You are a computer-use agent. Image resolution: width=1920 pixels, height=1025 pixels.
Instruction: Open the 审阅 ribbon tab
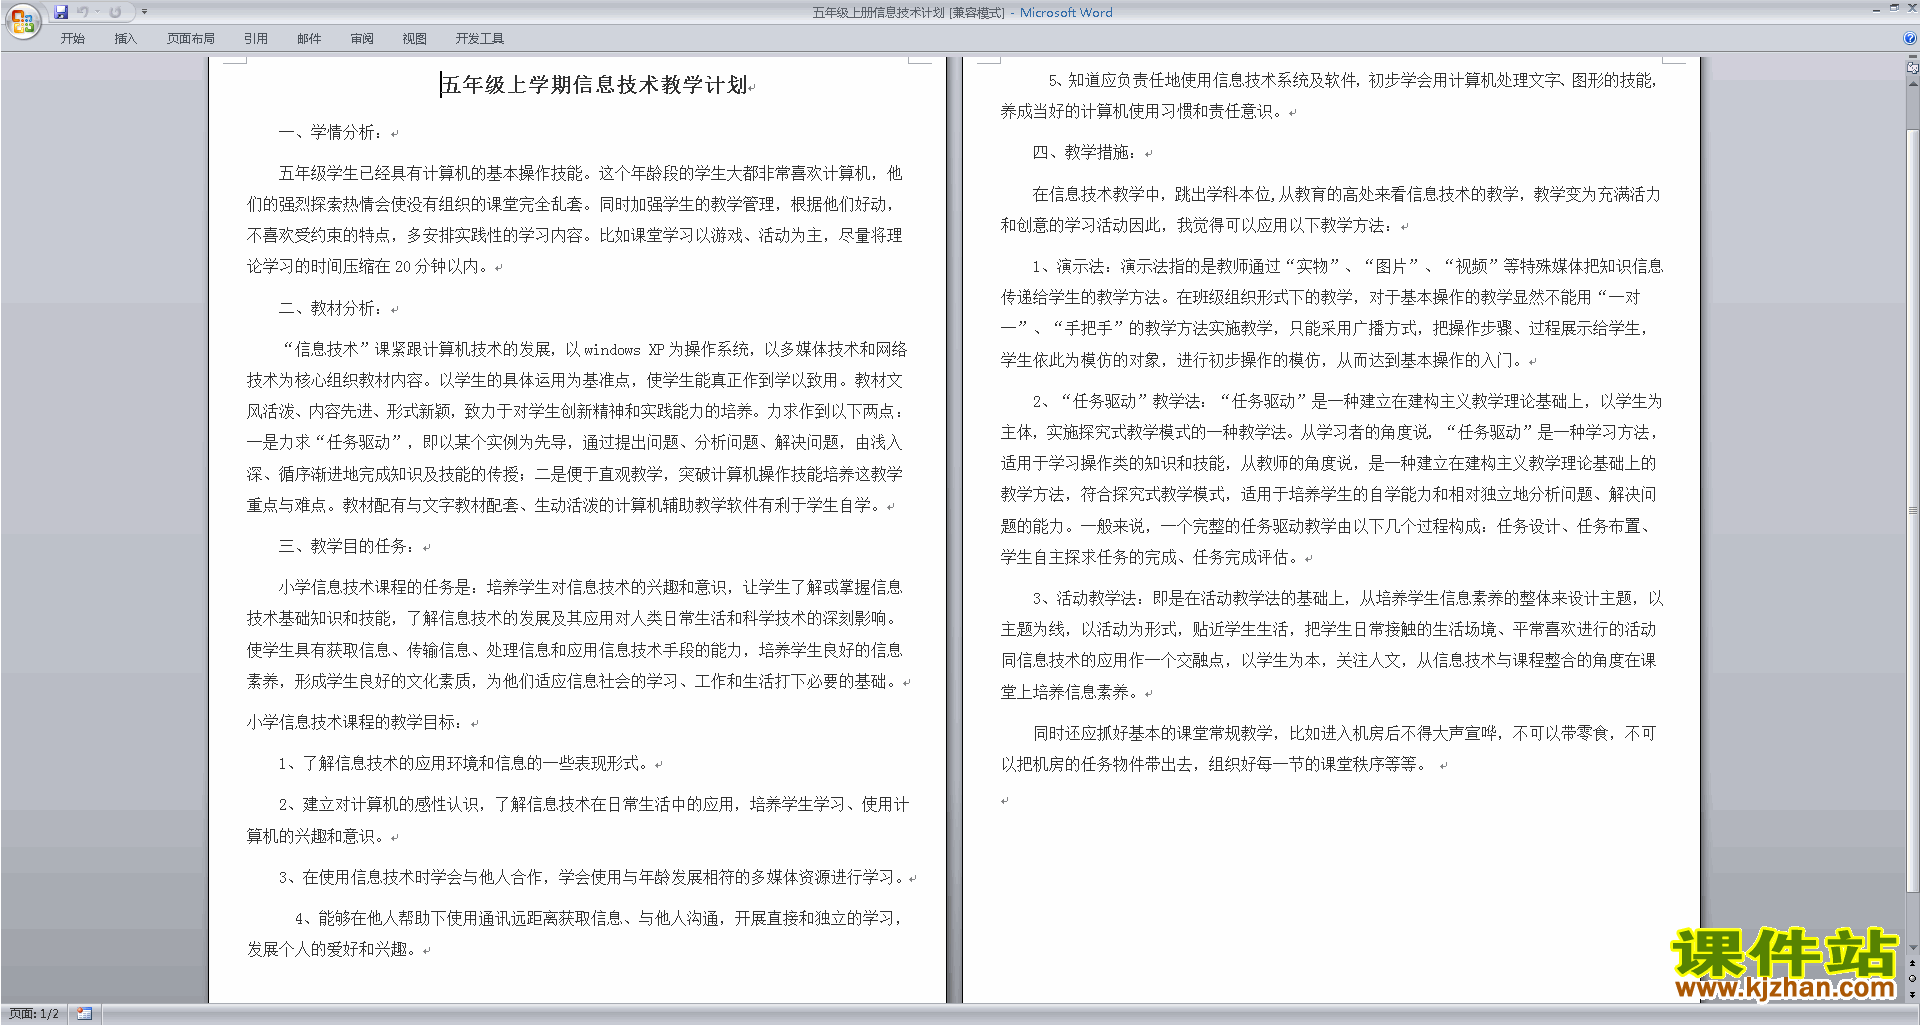click(x=361, y=39)
